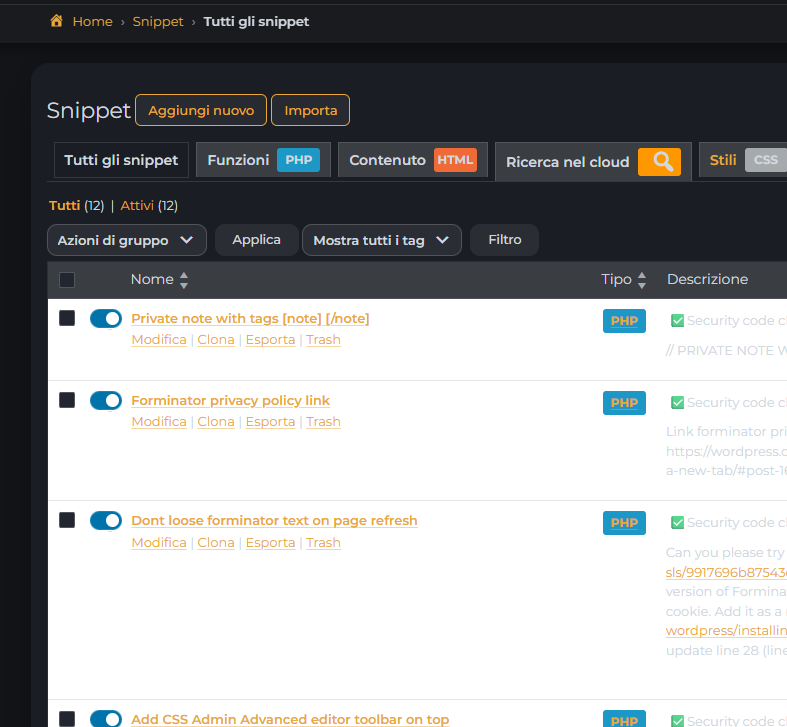Image resolution: width=787 pixels, height=727 pixels.
Task: Sort by Nome column arrows
Action: coord(184,280)
